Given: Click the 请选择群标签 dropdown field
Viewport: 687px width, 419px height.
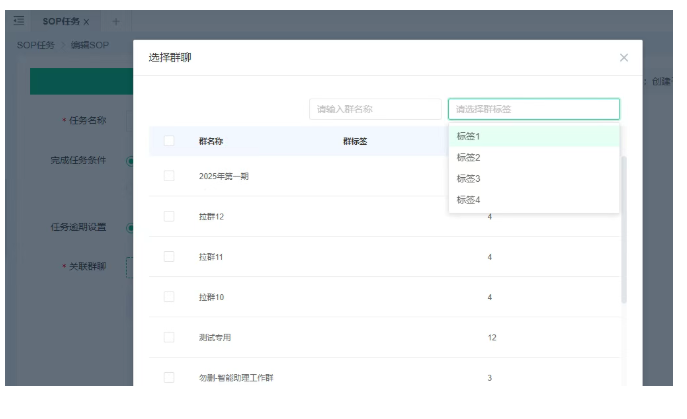Looking at the screenshot, I should tap(534, 109).
